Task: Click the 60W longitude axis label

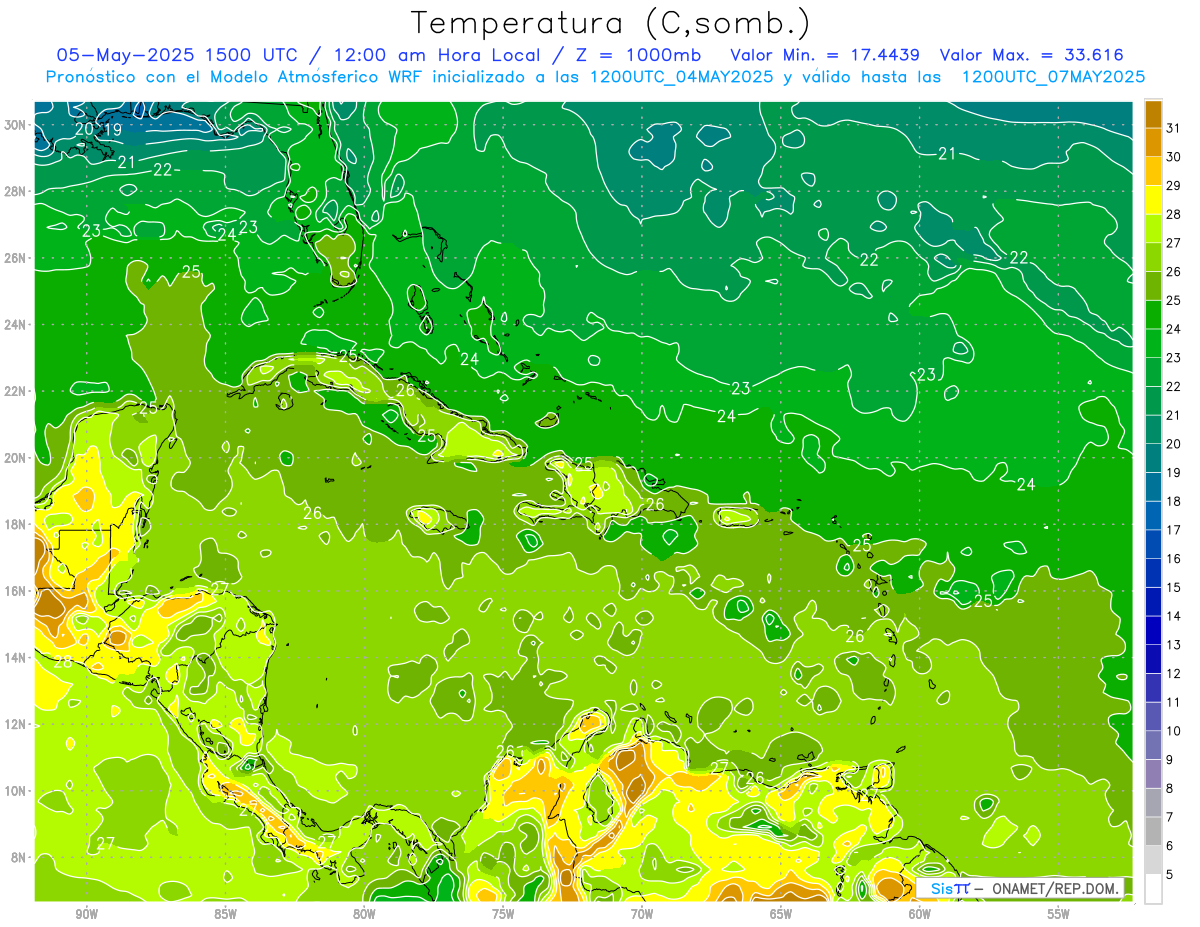Action: point(920,914)
